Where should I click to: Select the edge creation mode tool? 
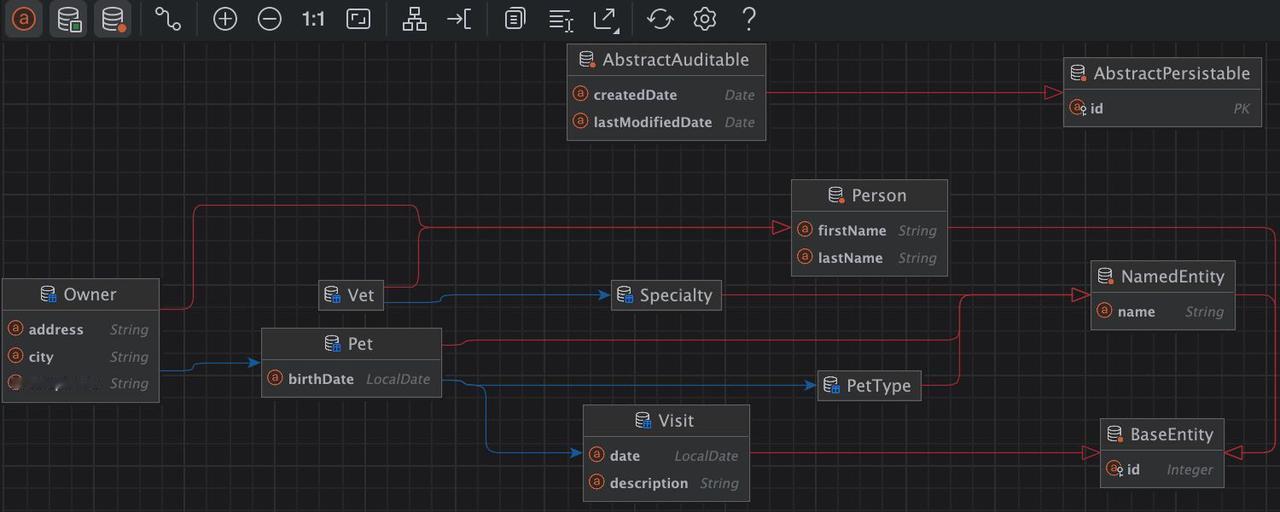pos(168,19)
